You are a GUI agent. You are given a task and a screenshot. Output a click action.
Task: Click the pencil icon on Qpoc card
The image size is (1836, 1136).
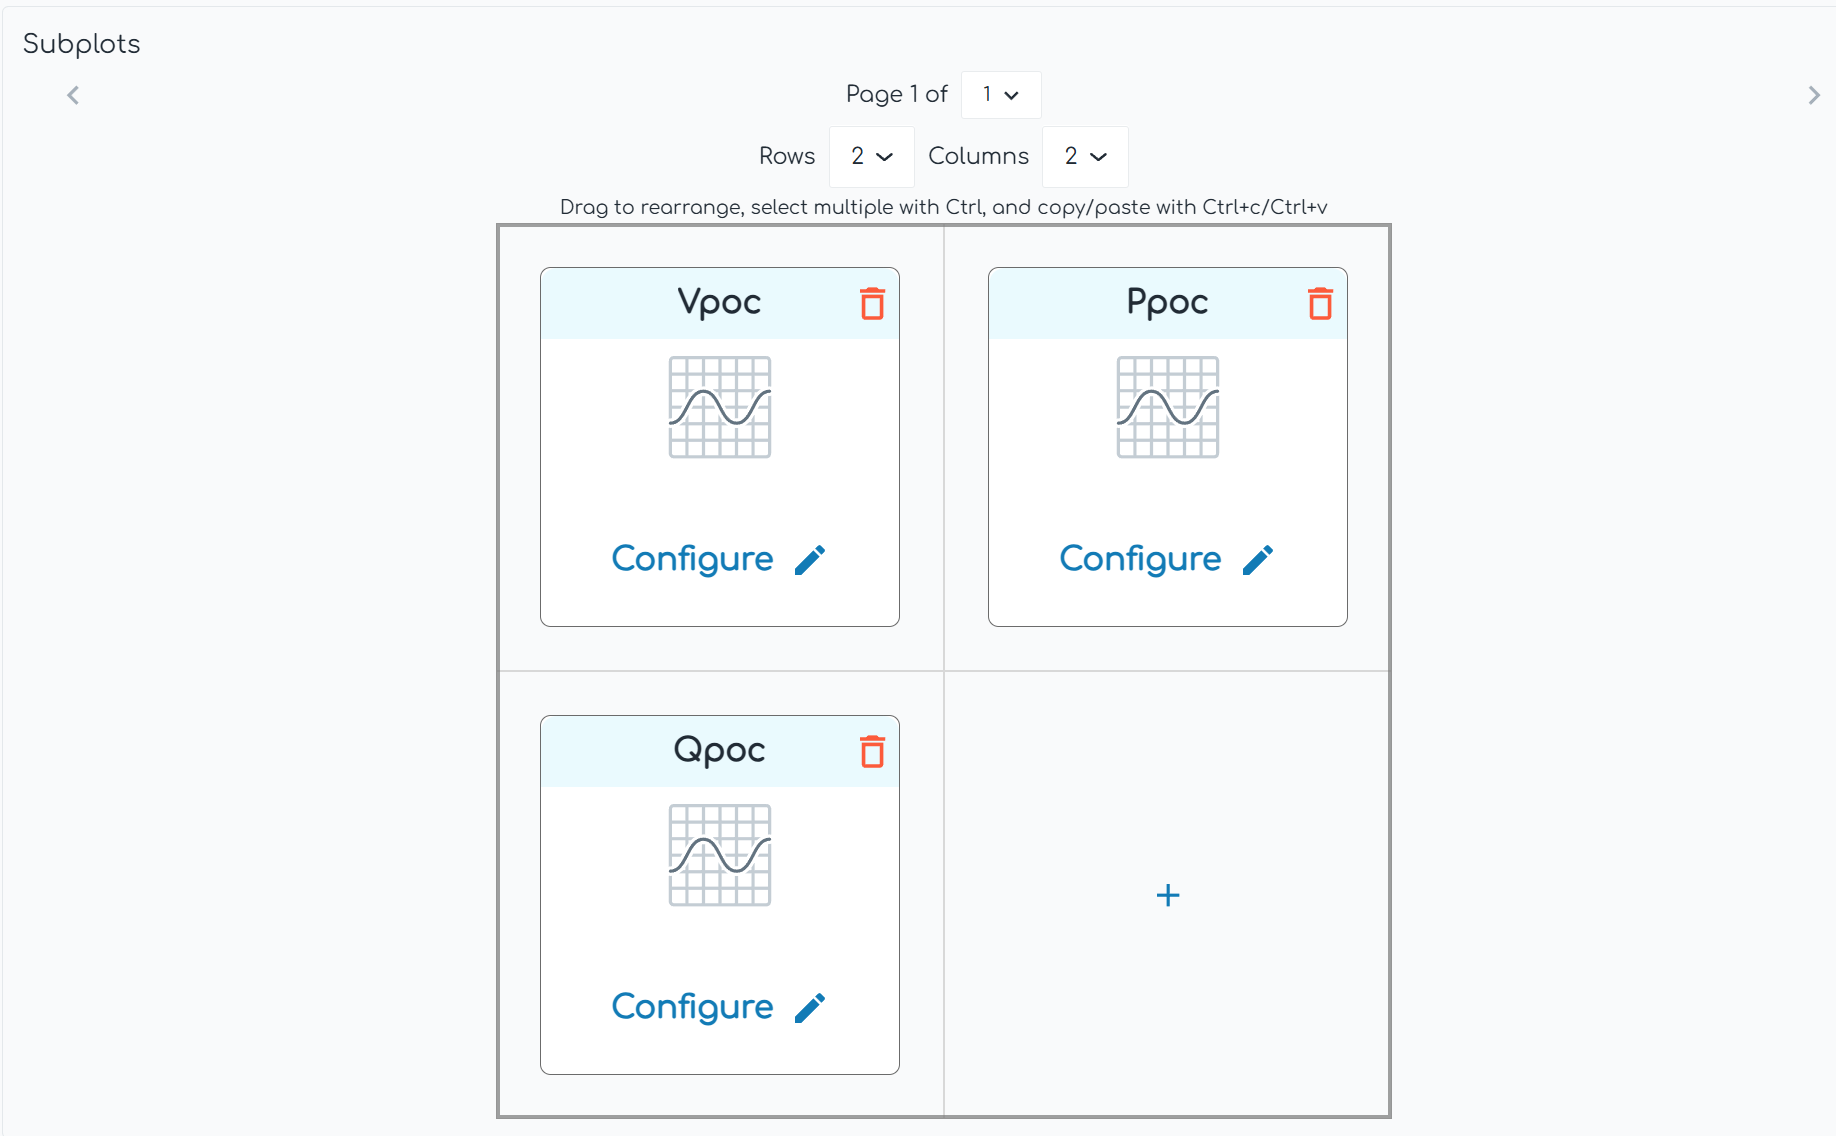pos(810,1008)
